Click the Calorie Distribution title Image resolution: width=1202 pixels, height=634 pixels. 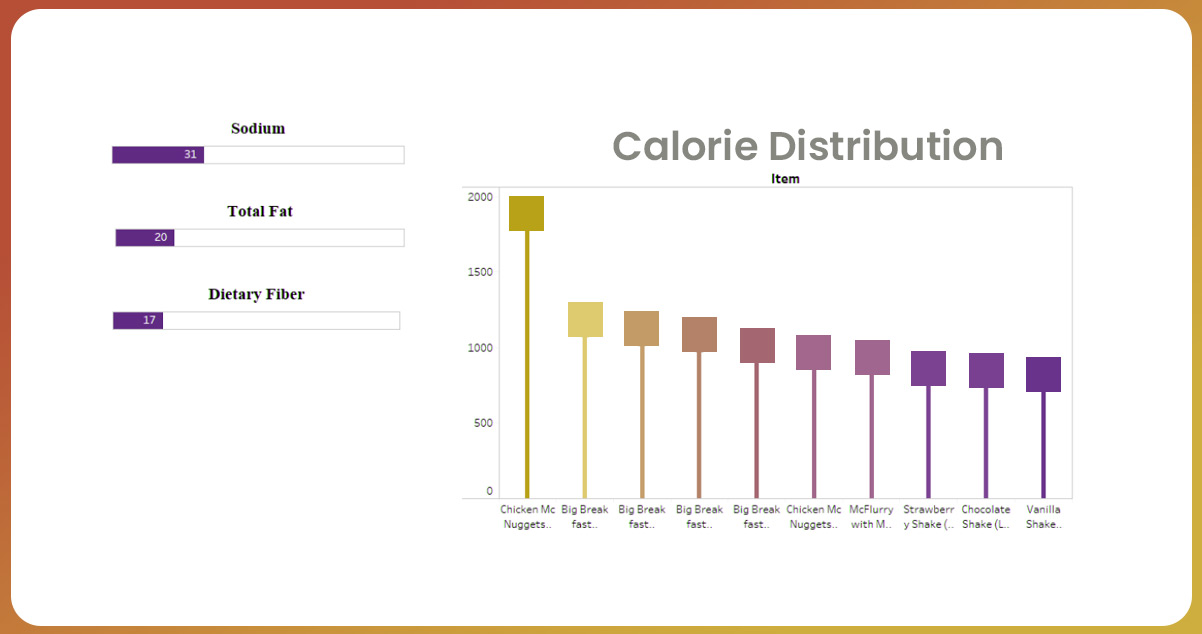[807, 146]
